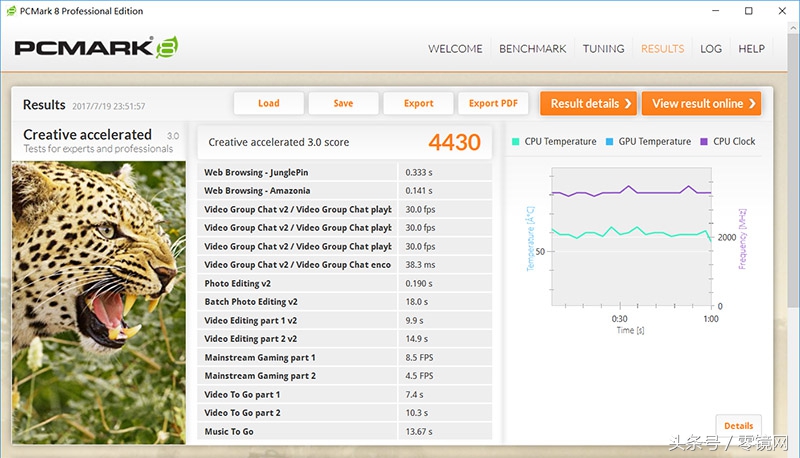Viewport: 800px width, 458px height.
Task: Select the Video Group Chat encoding row
Action: click(x=344, y=265)
